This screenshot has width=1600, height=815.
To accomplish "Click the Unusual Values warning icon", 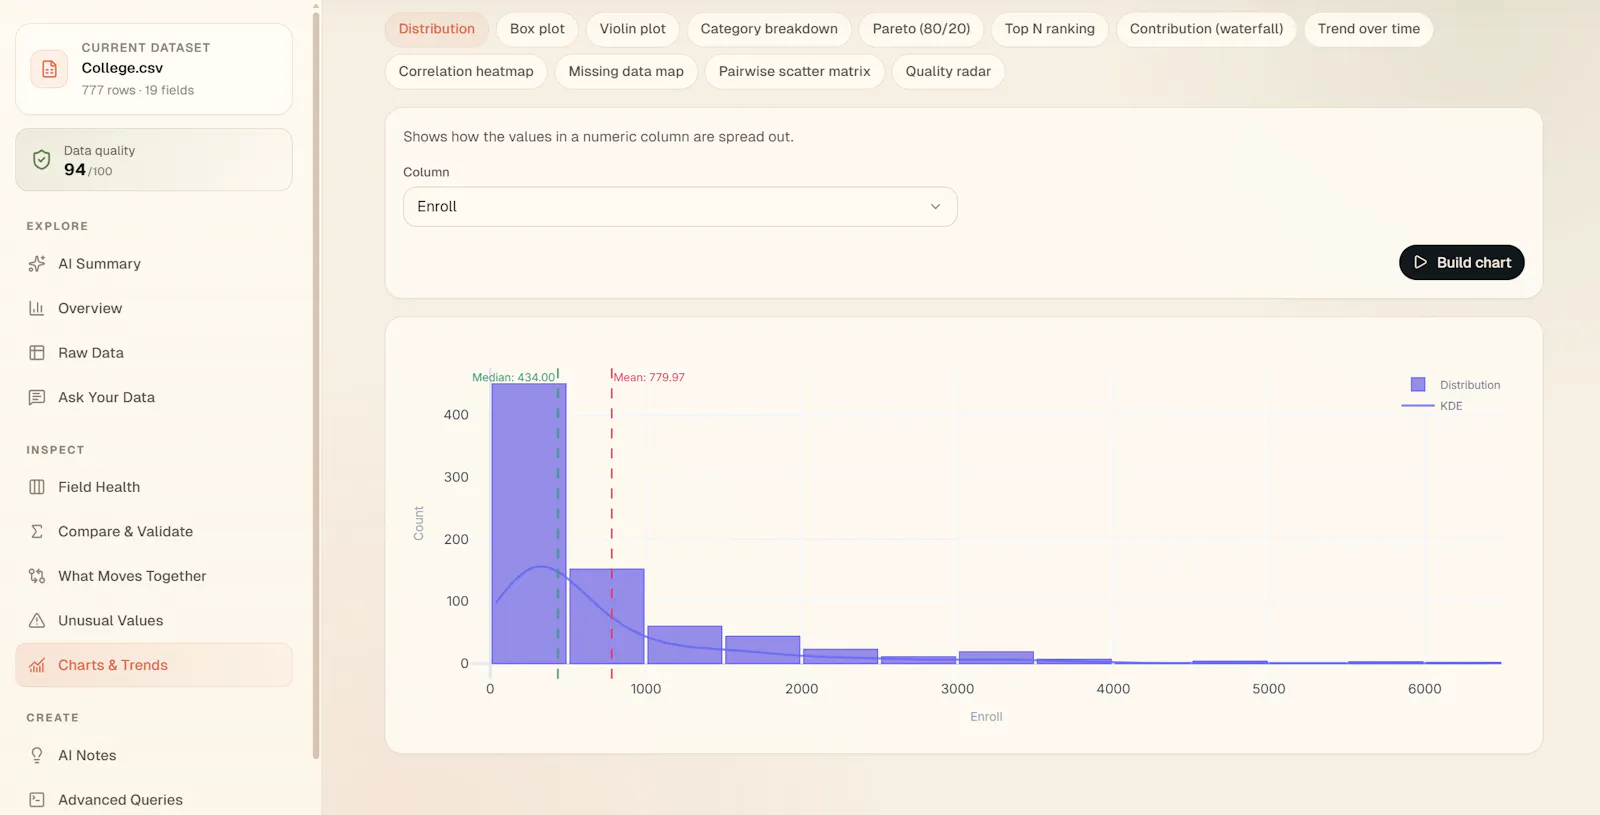I will tap(37, 620).
